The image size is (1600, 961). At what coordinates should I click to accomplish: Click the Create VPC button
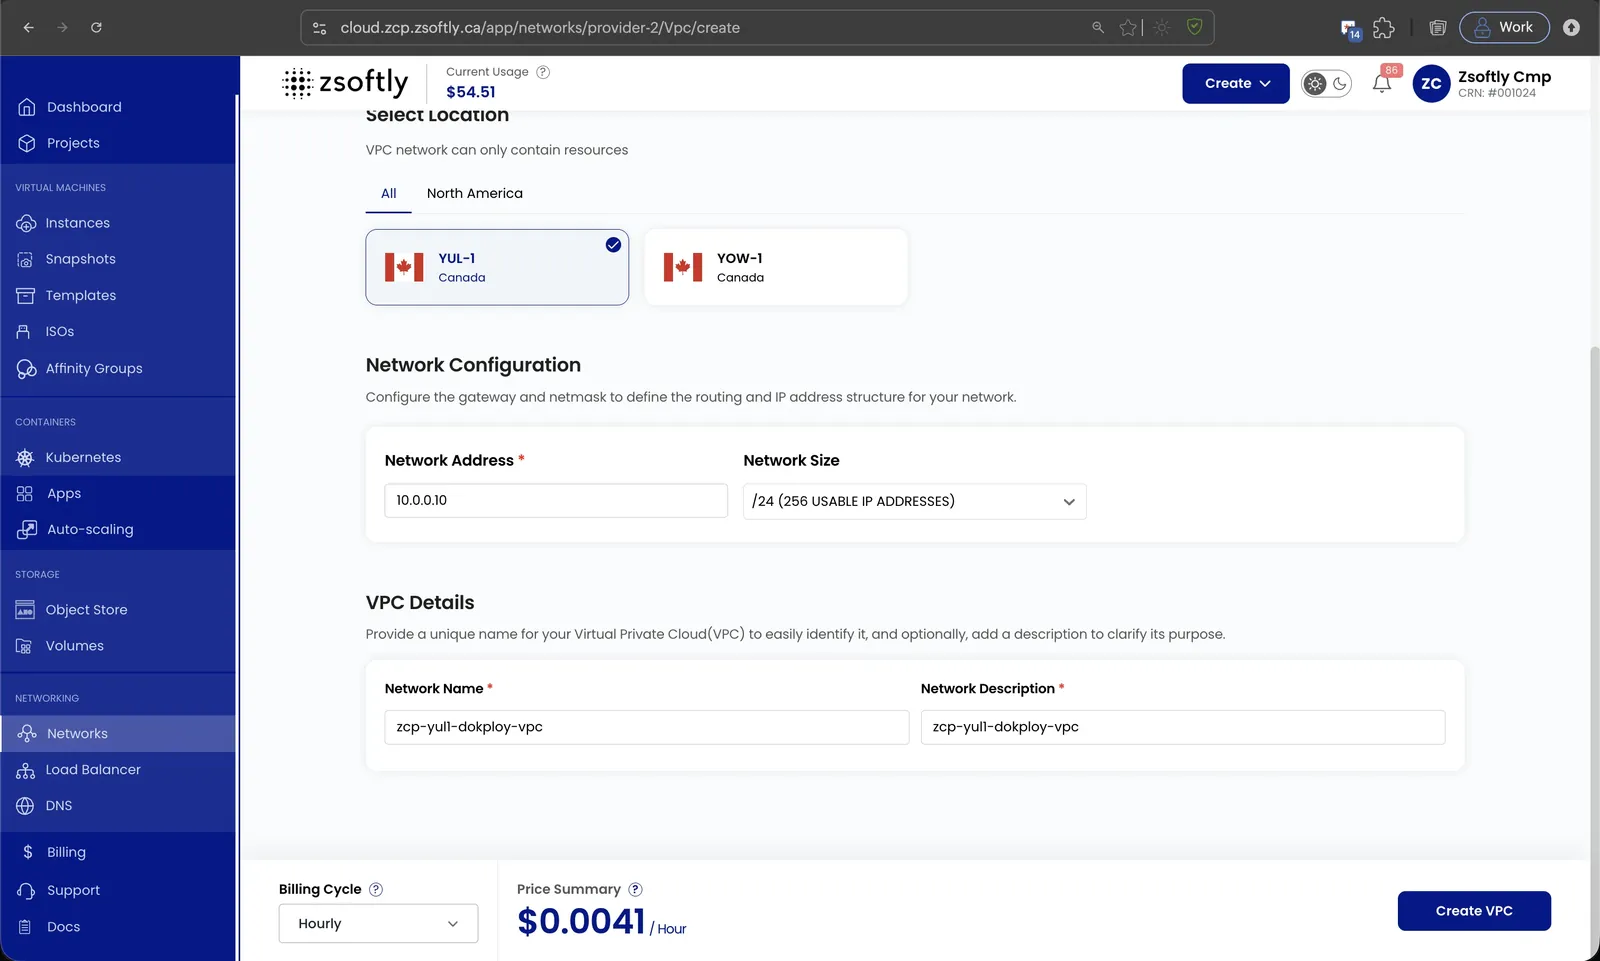click(1474, 911)
